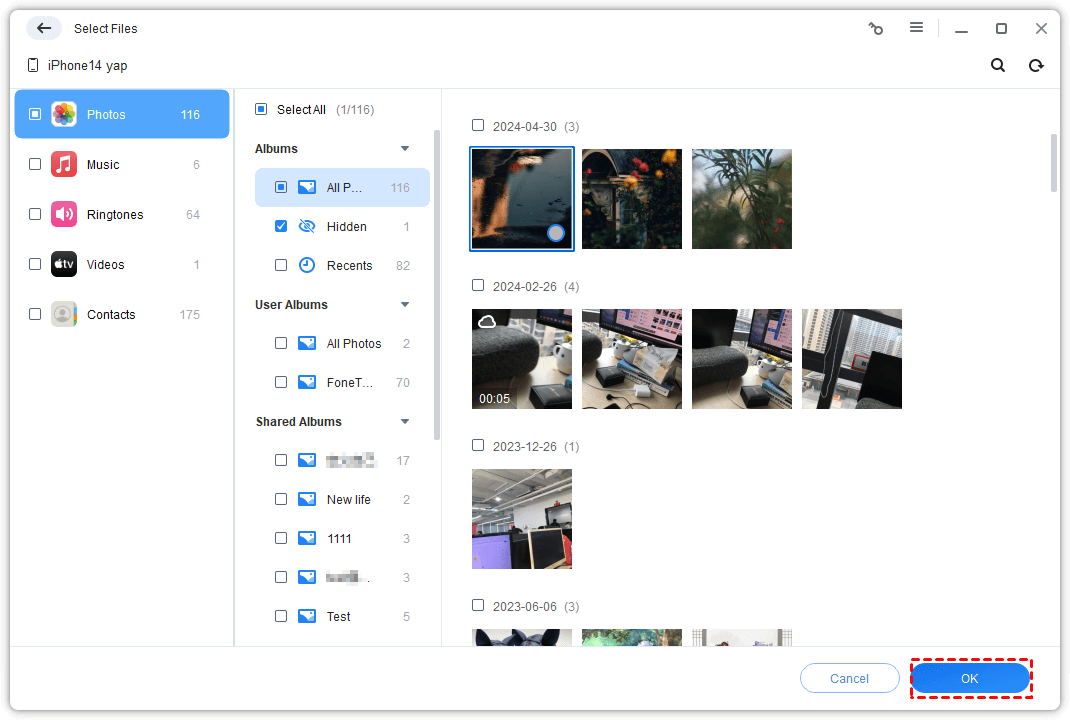Uncheck the Hidden album checkbox
The height and width of the screenshot is (720, 1070).
click(x=280, y=226)
